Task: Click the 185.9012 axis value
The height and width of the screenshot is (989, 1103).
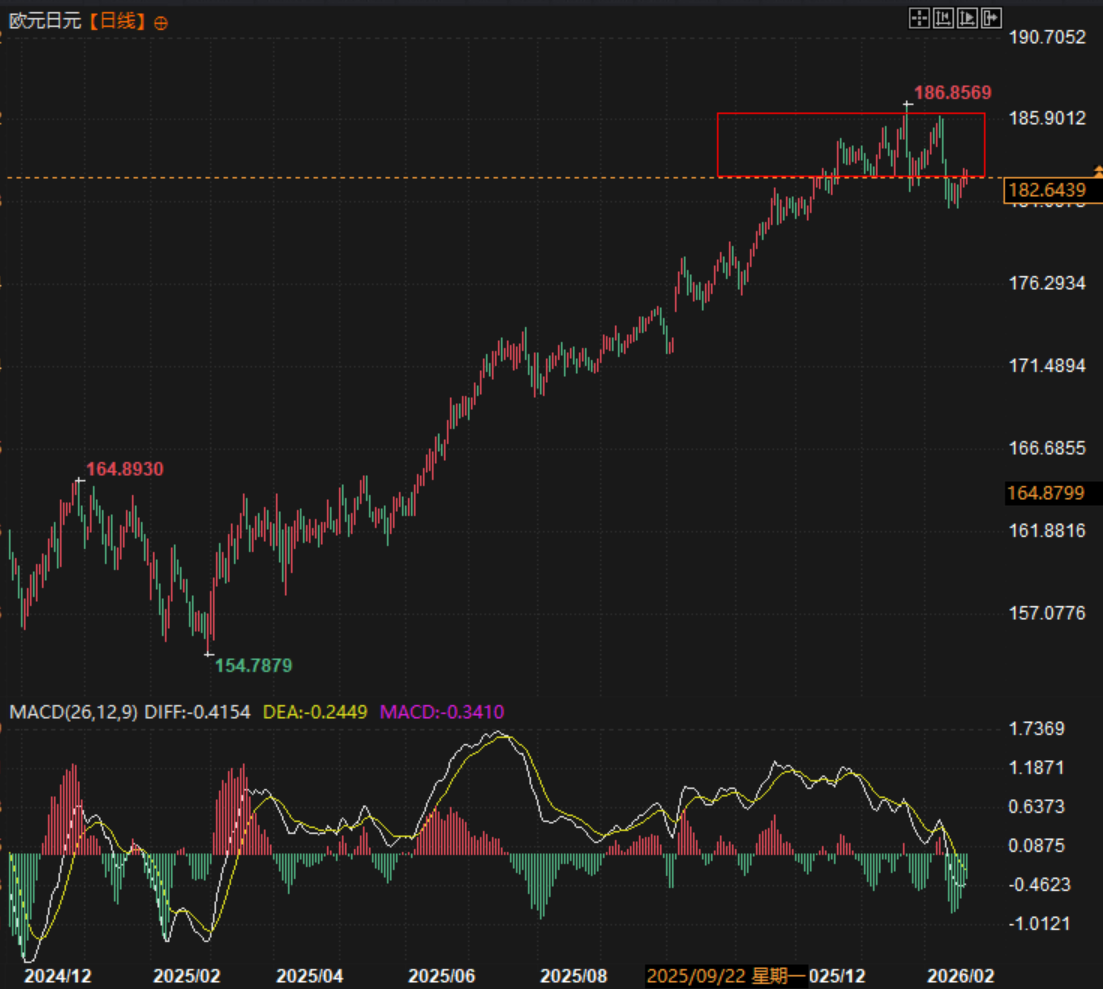Action: point(1047,118)
